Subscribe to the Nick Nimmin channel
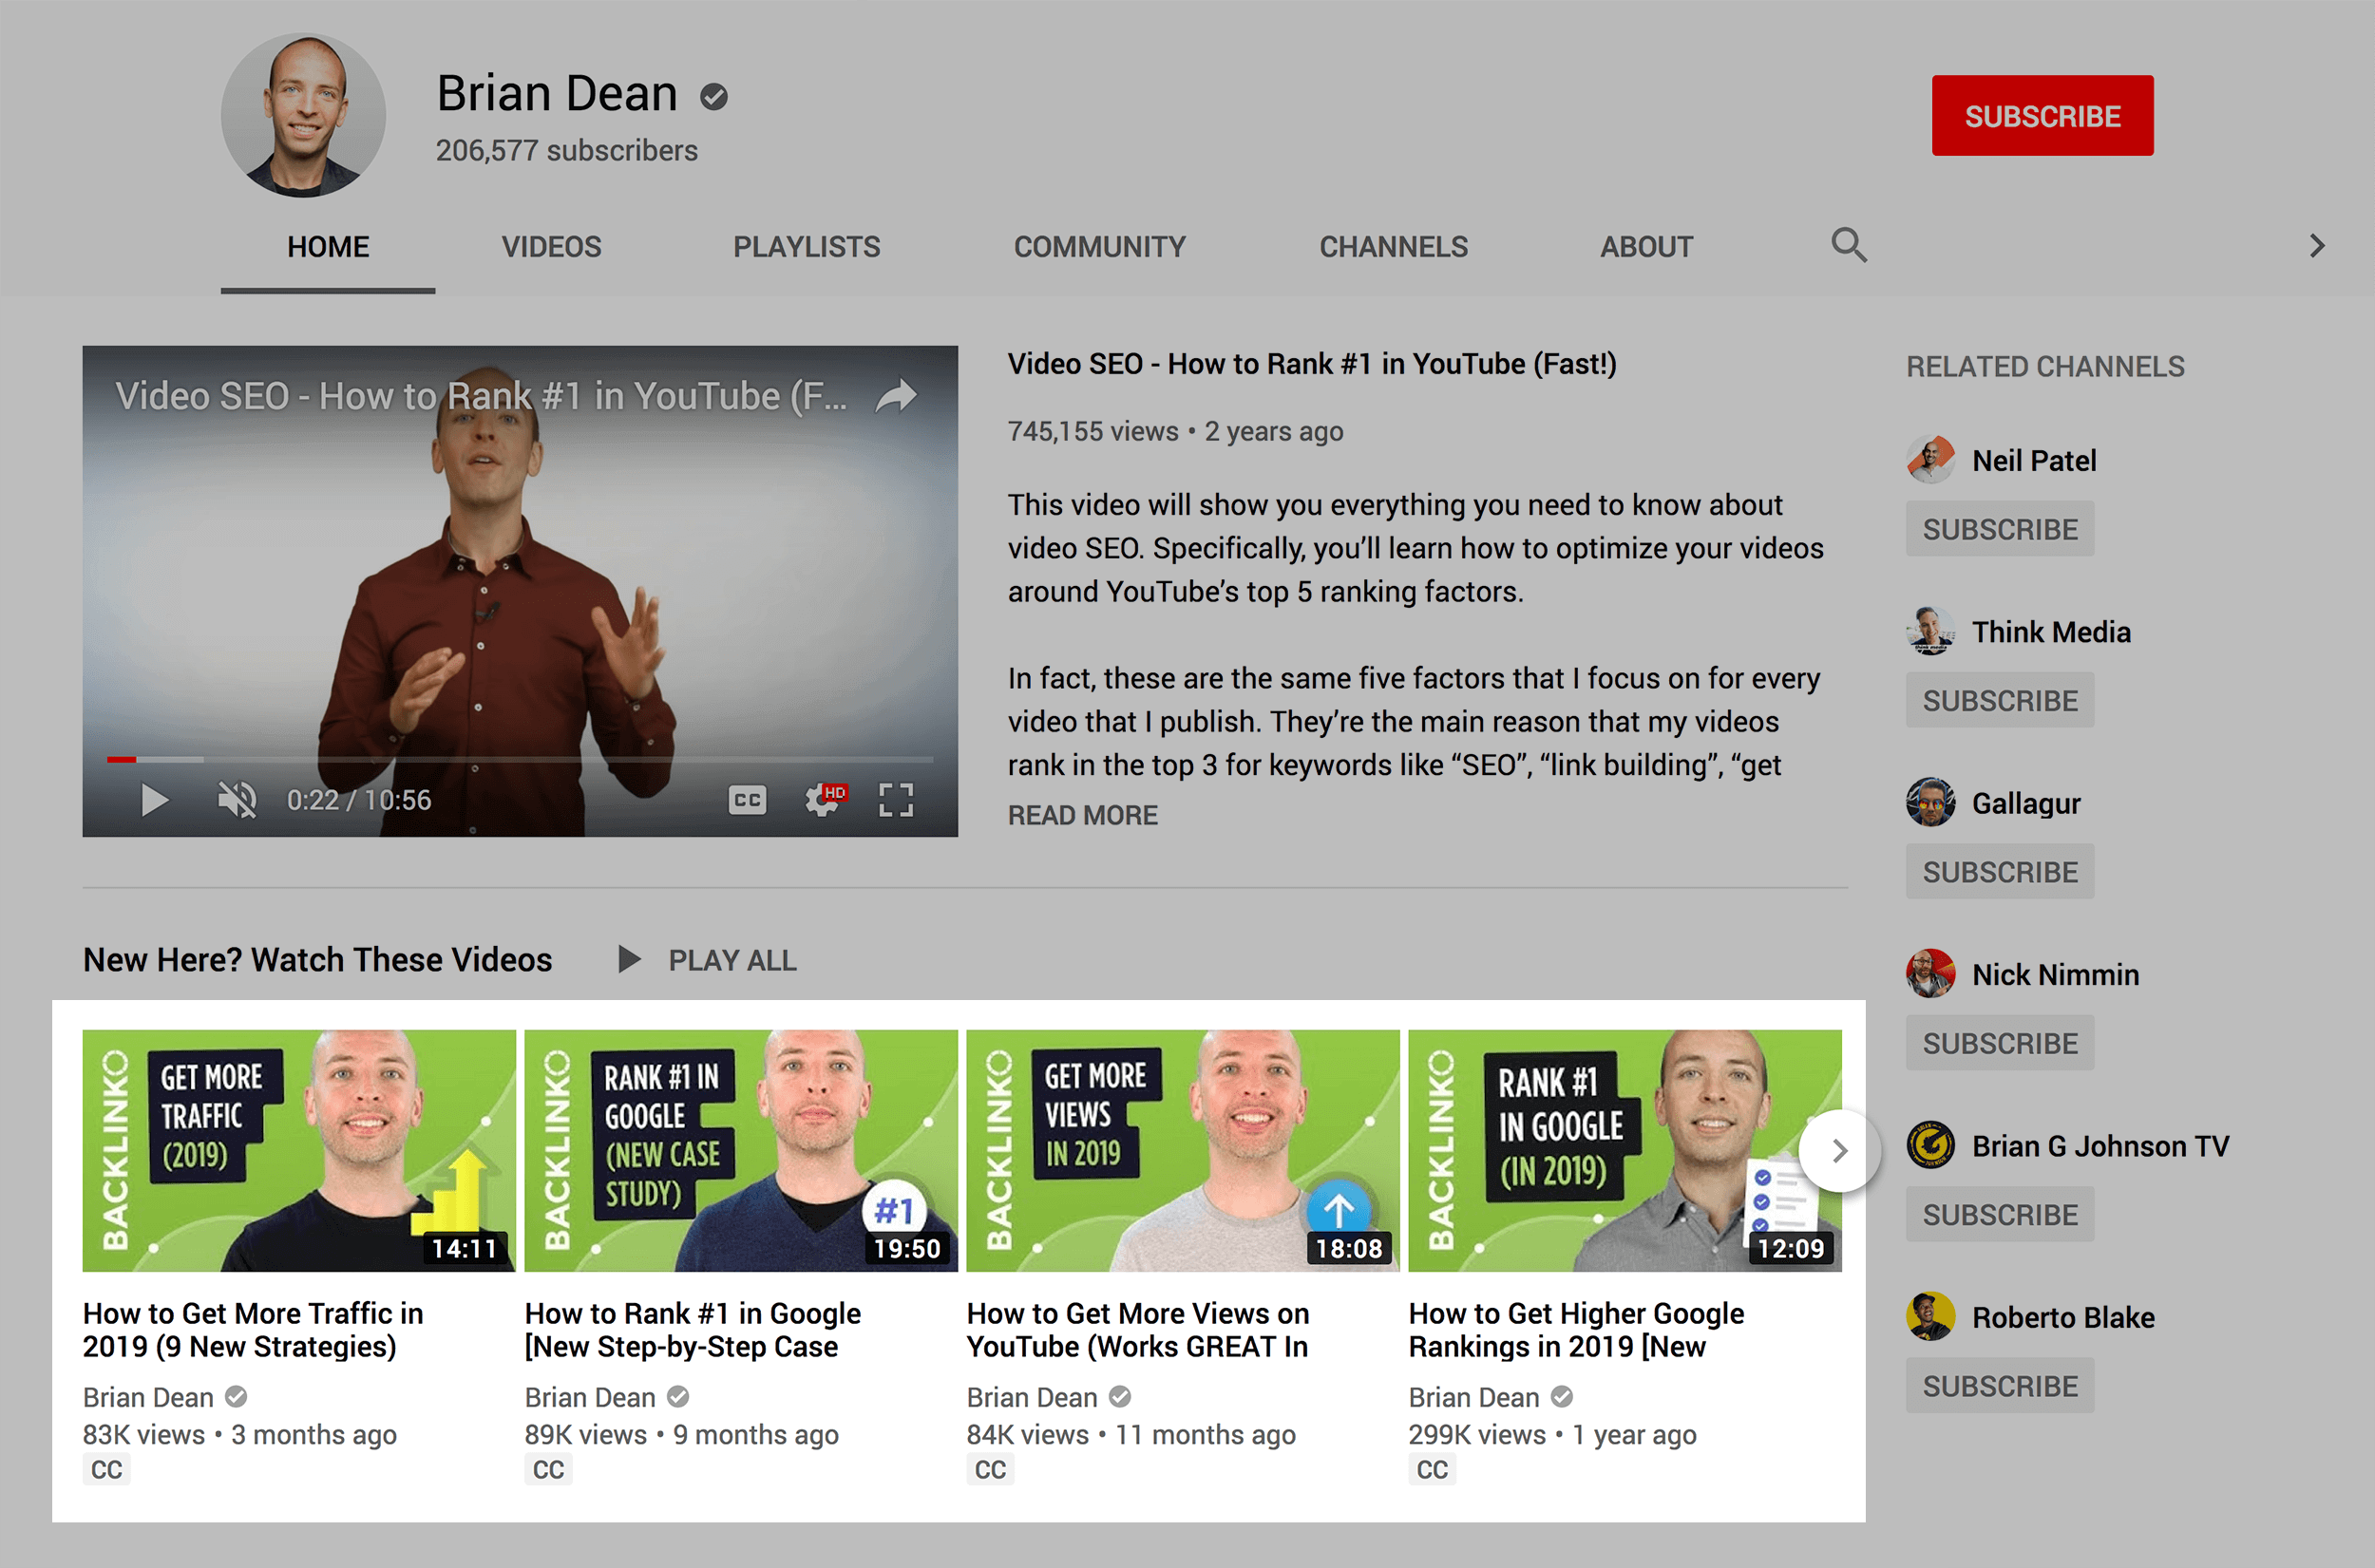This screenshot has width=2375, height=1568. click(x=2000, y=1043)
